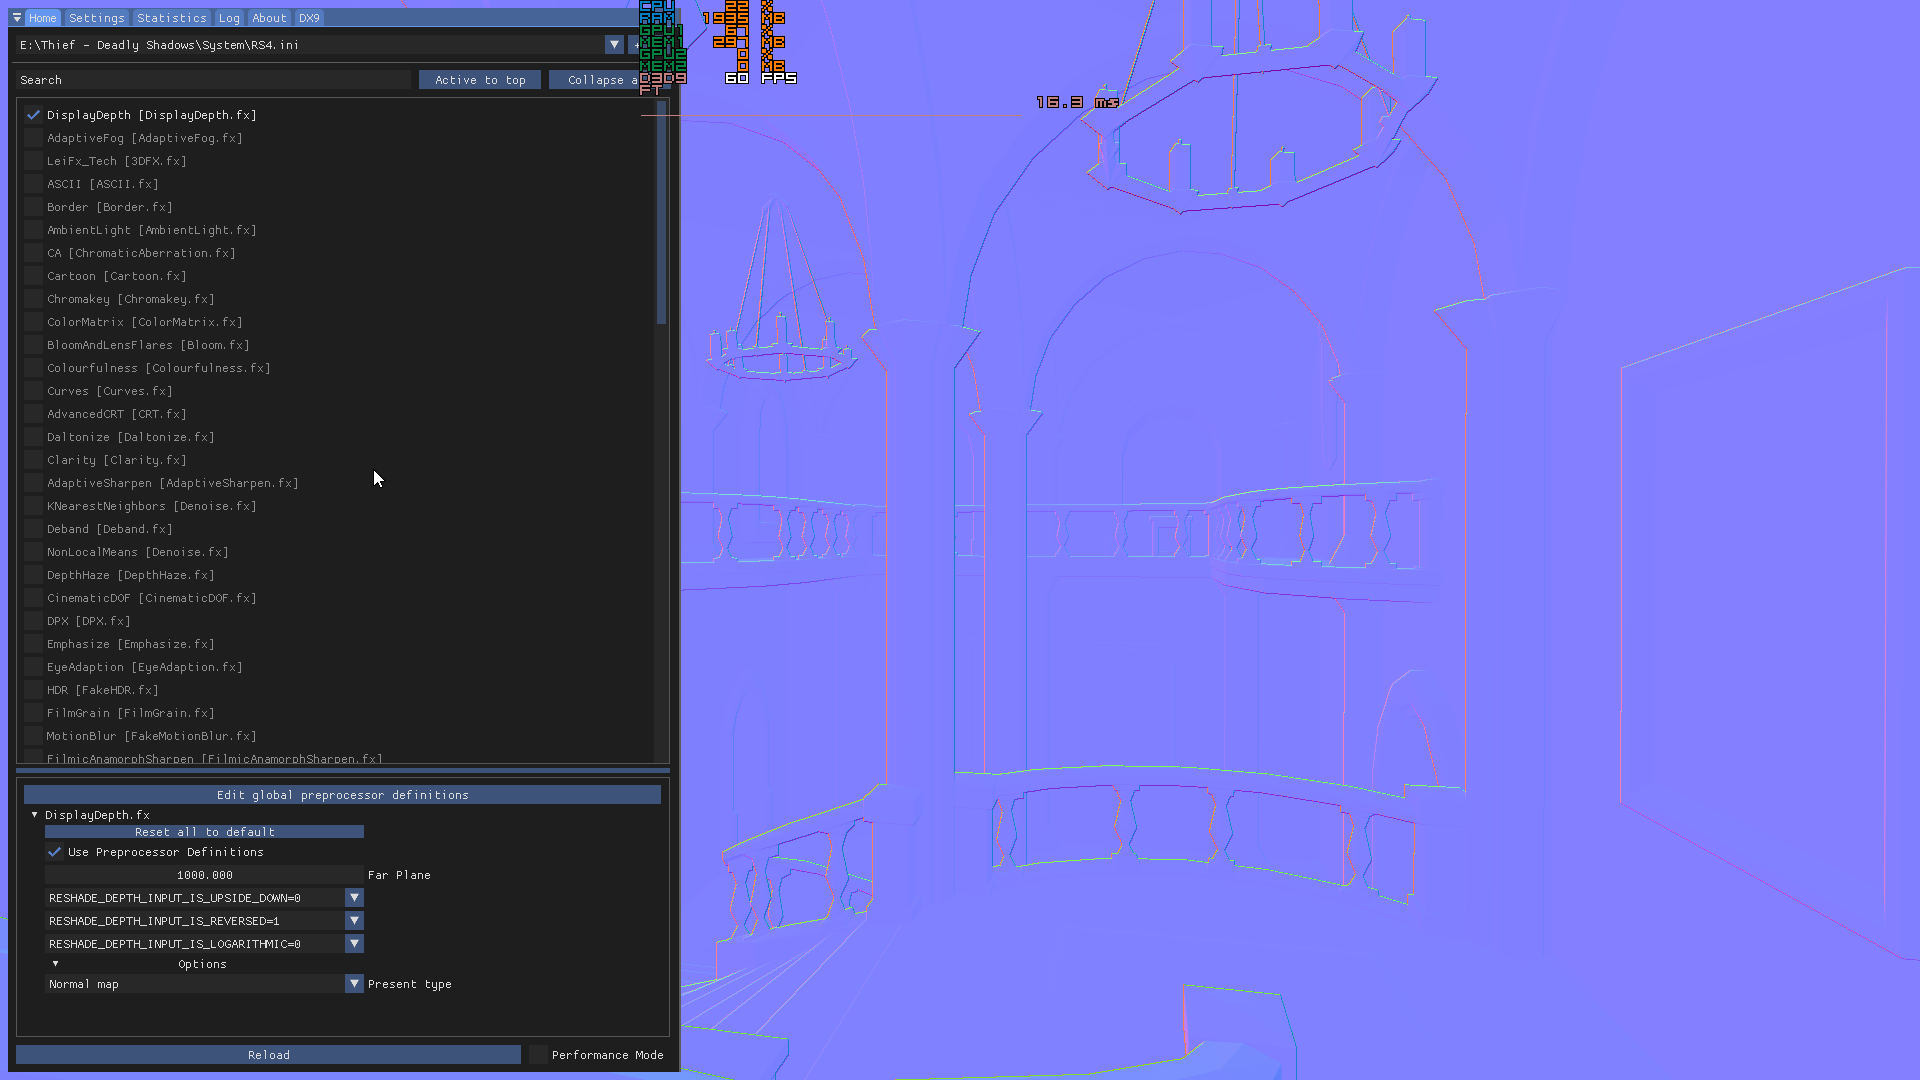
Task: Enable the Deband effect checkbox
Action: point(33,529)
